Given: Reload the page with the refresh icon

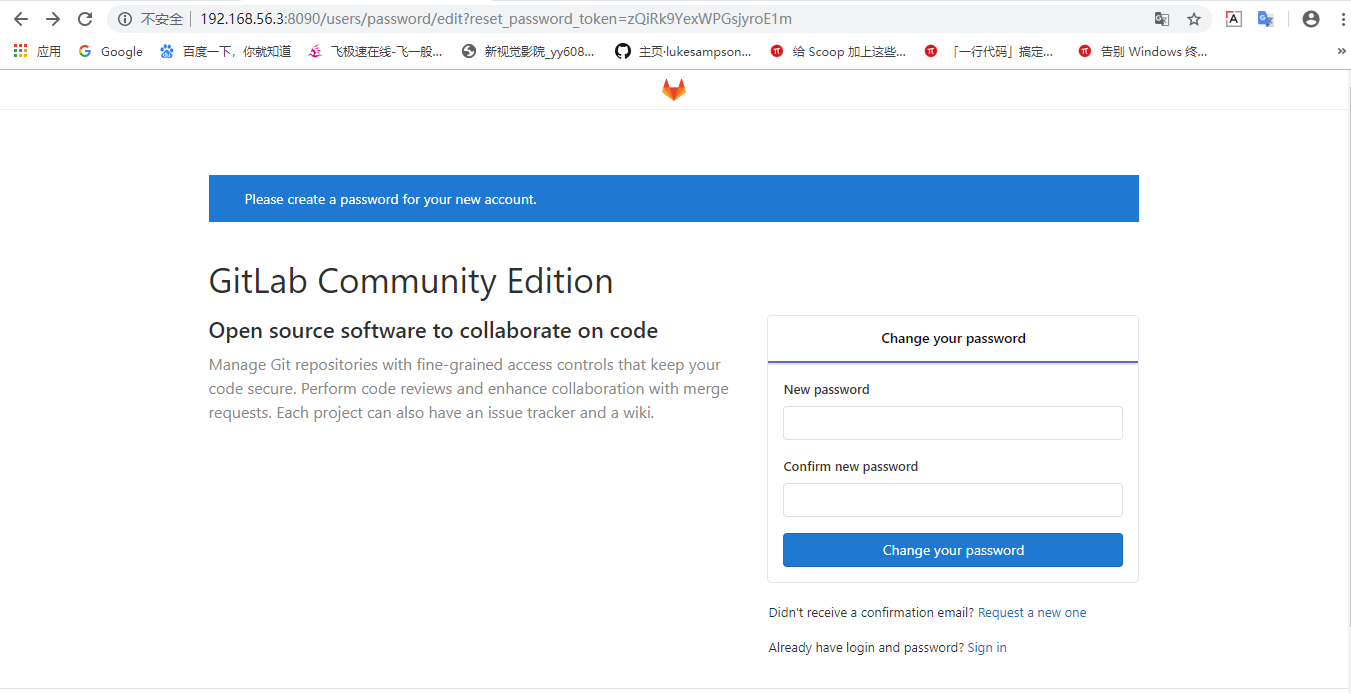Looking at the screenshot, I should tap(85, 19).
